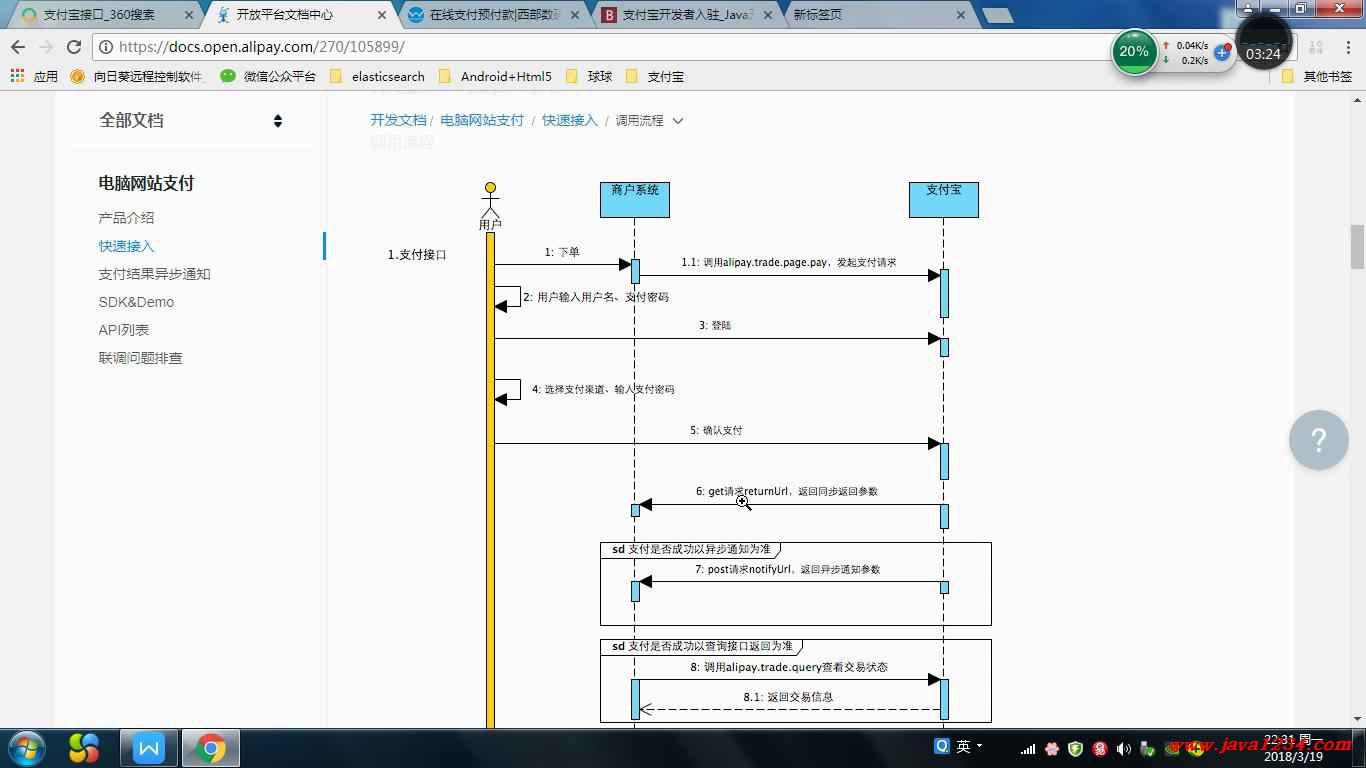The width and height of the screenshot is (1366, 768).
Task: Click the page vertical scrollbar thumb
Action: (x=1357, y=246)
